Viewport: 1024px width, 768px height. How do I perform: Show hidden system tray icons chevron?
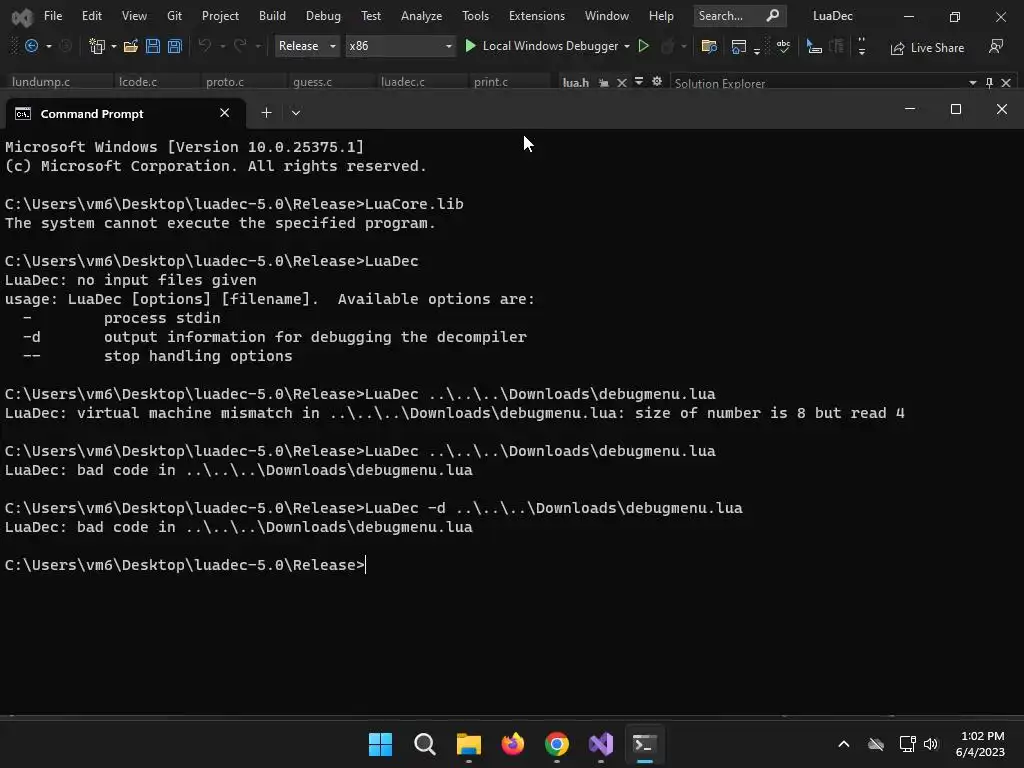click(x=844, y=744)
